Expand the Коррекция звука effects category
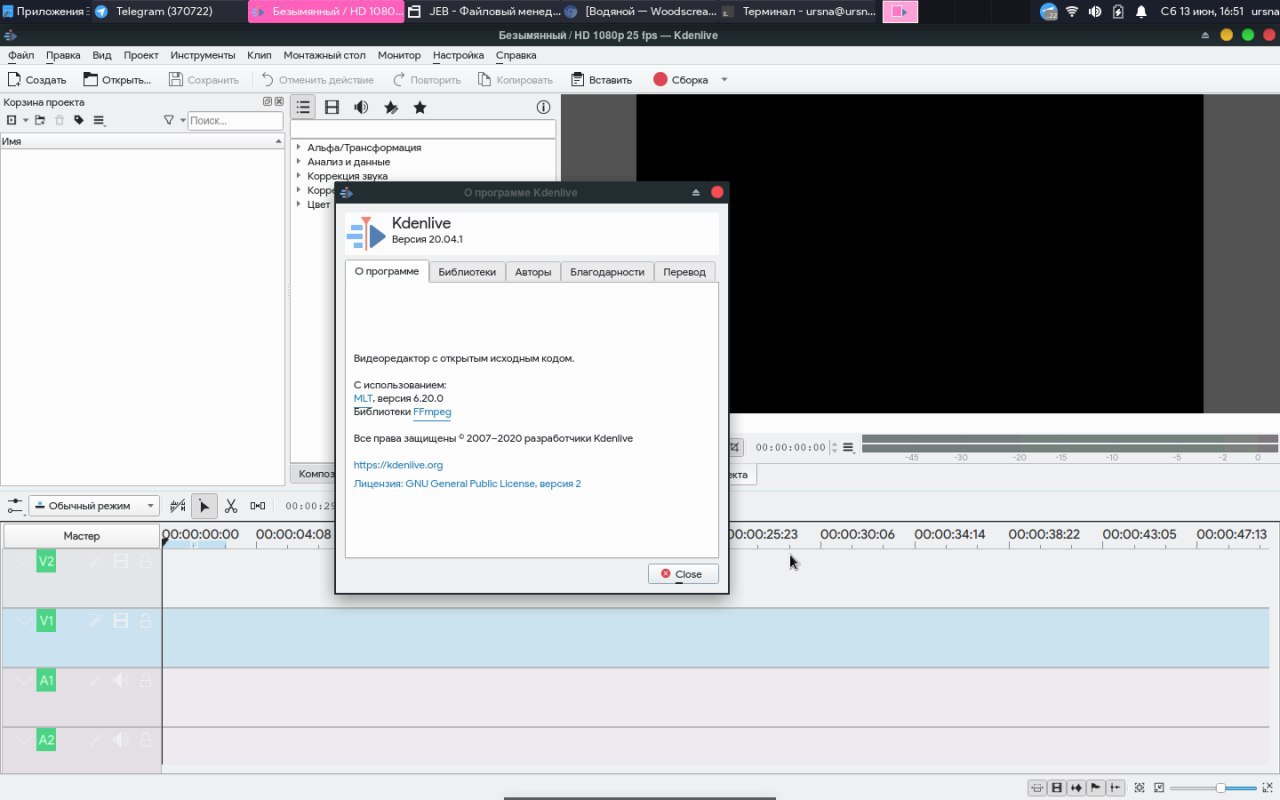 (299, 176)
